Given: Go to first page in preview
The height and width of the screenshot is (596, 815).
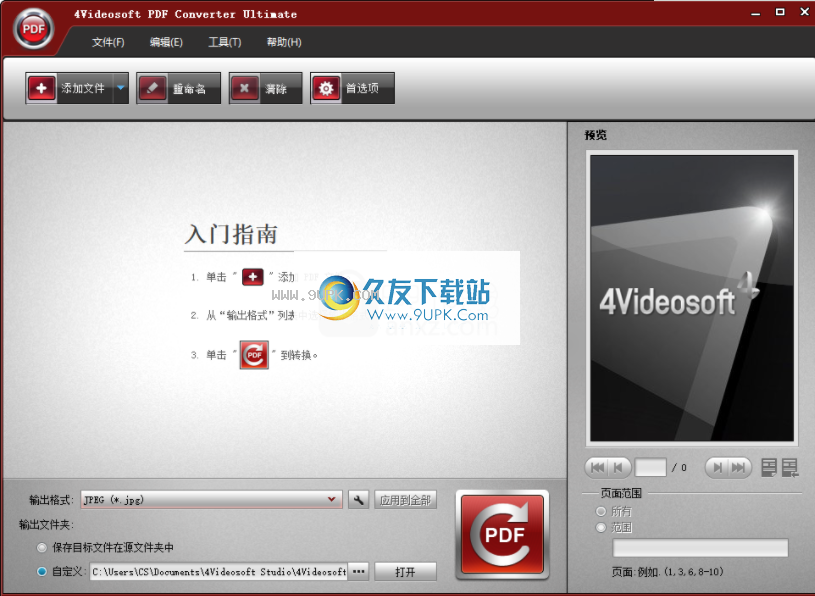Looking at the screenshot, I should (597, 468).
